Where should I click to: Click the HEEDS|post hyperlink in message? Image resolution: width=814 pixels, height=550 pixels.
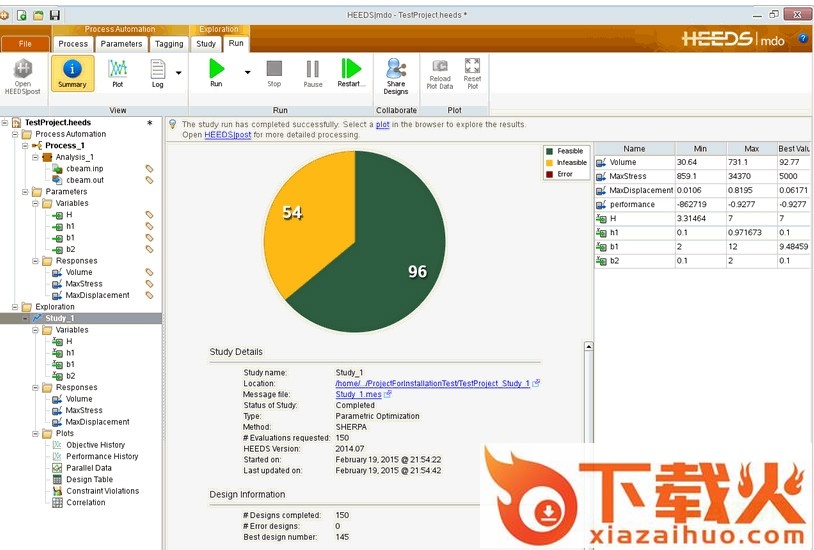[227, 134]
